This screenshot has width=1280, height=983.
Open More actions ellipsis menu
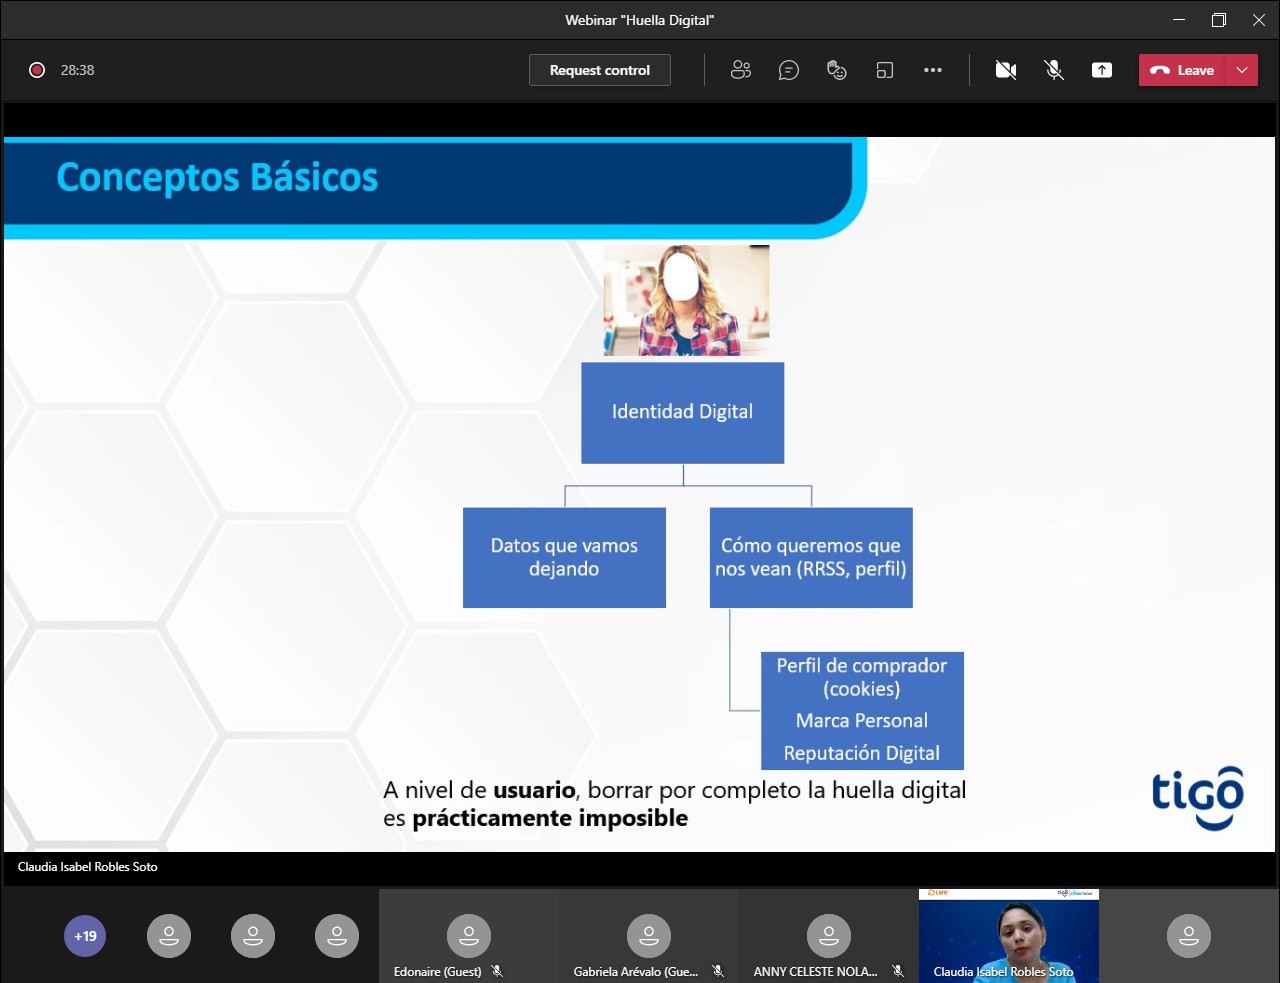click(x=933, y=70)
